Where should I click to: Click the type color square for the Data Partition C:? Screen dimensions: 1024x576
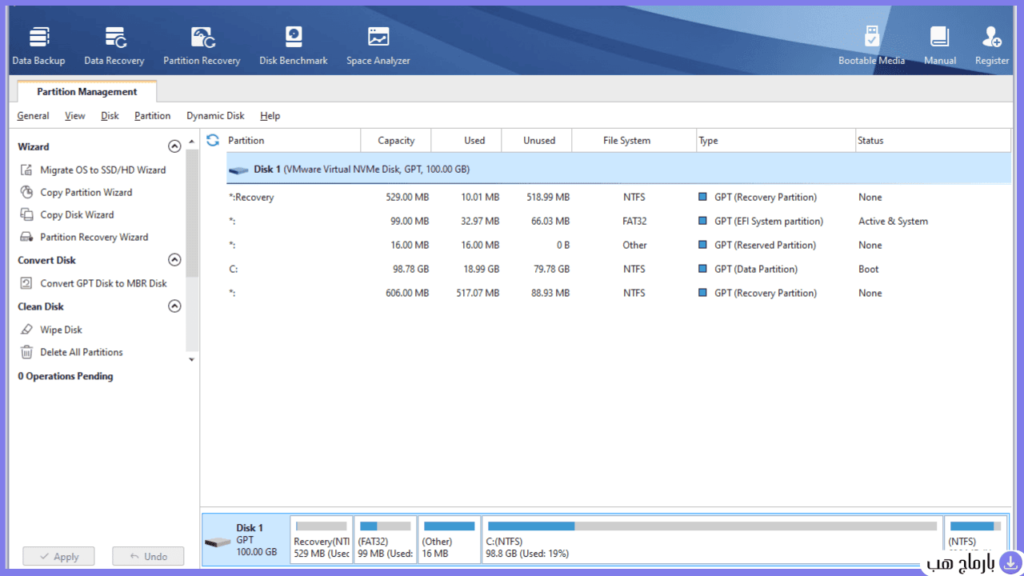pos(703,268)
